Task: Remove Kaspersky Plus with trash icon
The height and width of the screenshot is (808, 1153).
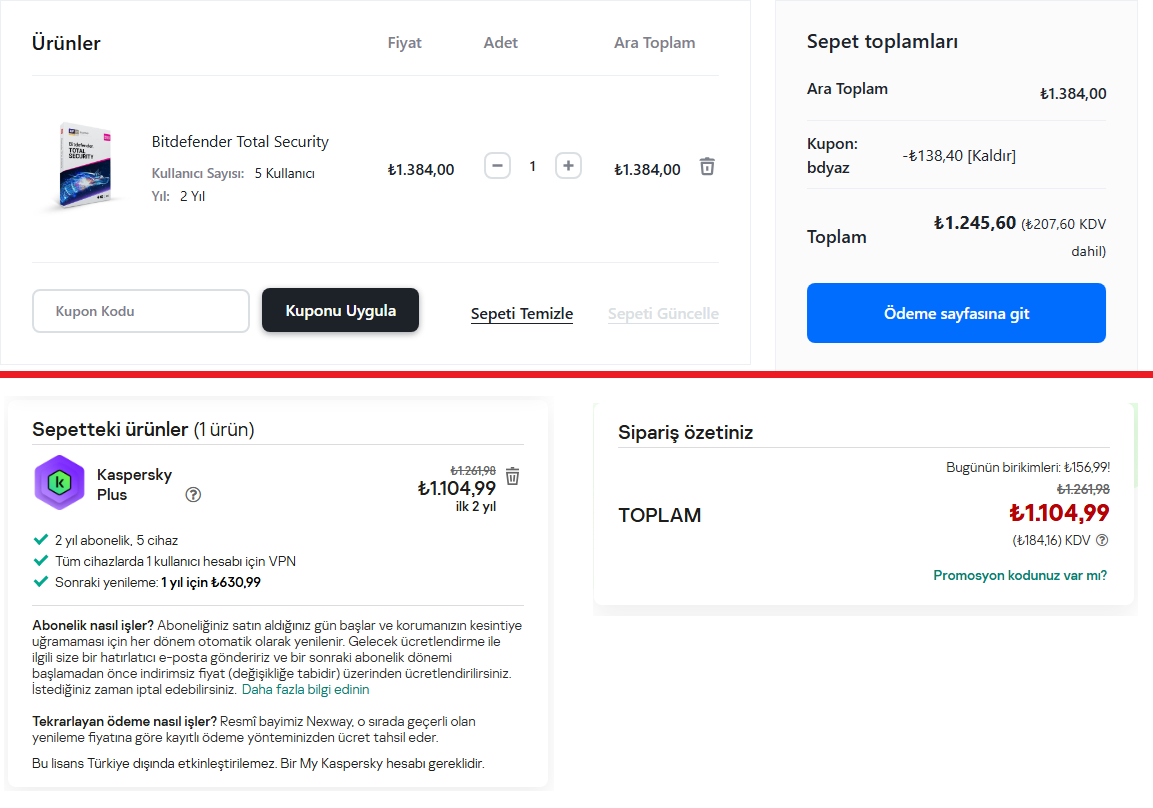Action: point(513,476)
